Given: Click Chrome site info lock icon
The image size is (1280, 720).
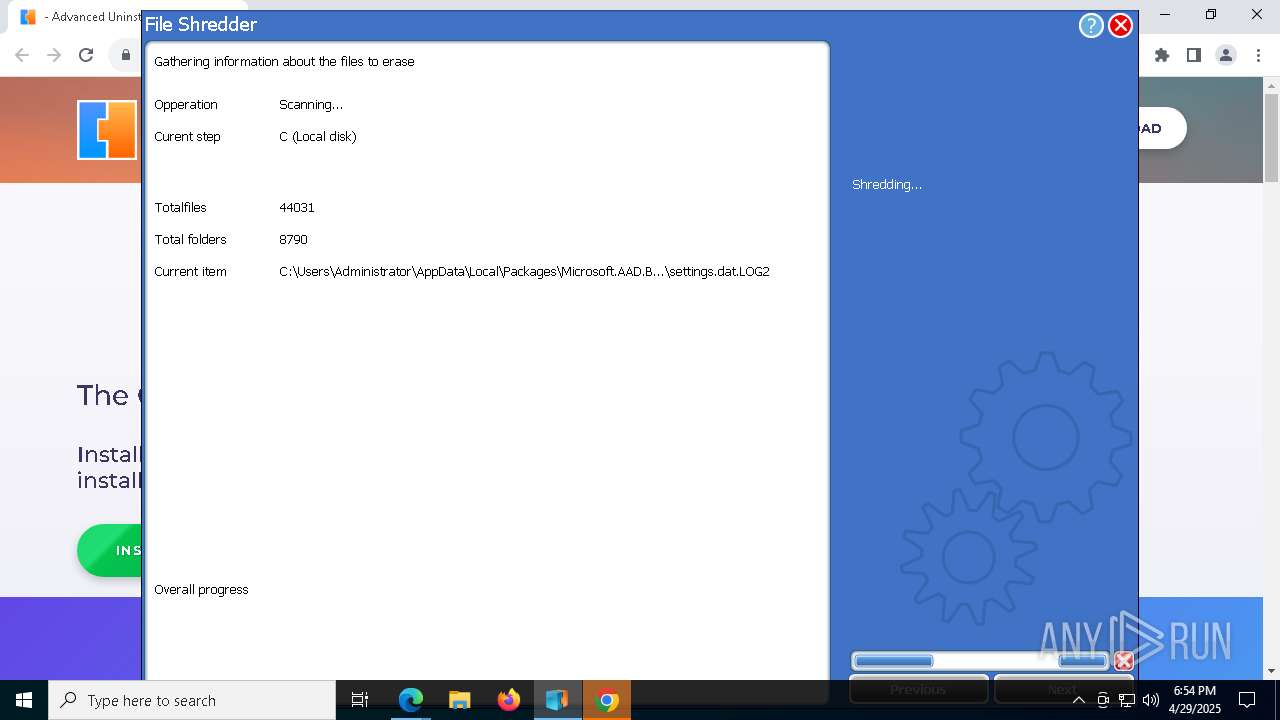Looking at the screenshot, I should click(125, 55).
